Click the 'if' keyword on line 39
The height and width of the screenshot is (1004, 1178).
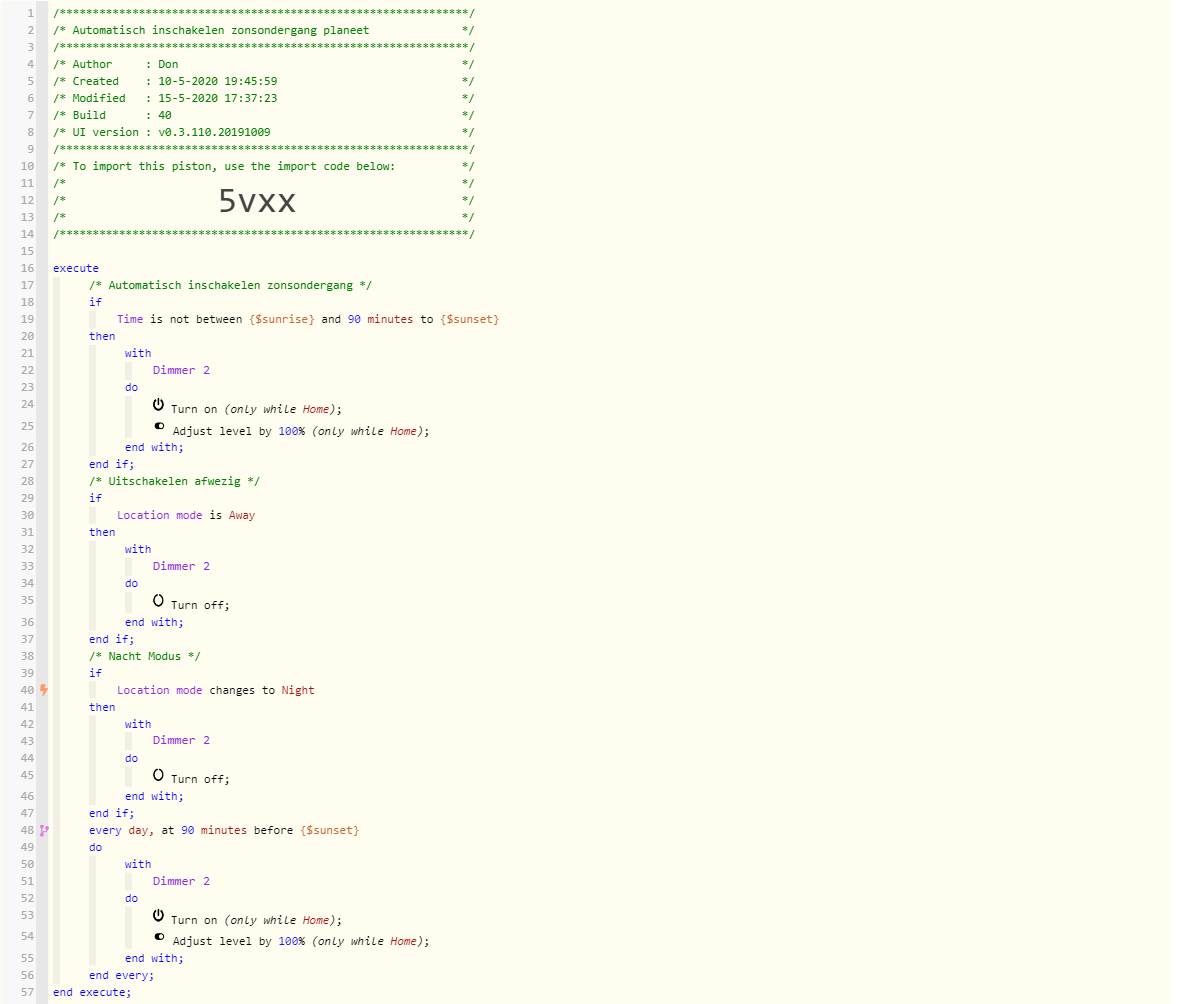point(95,673)
